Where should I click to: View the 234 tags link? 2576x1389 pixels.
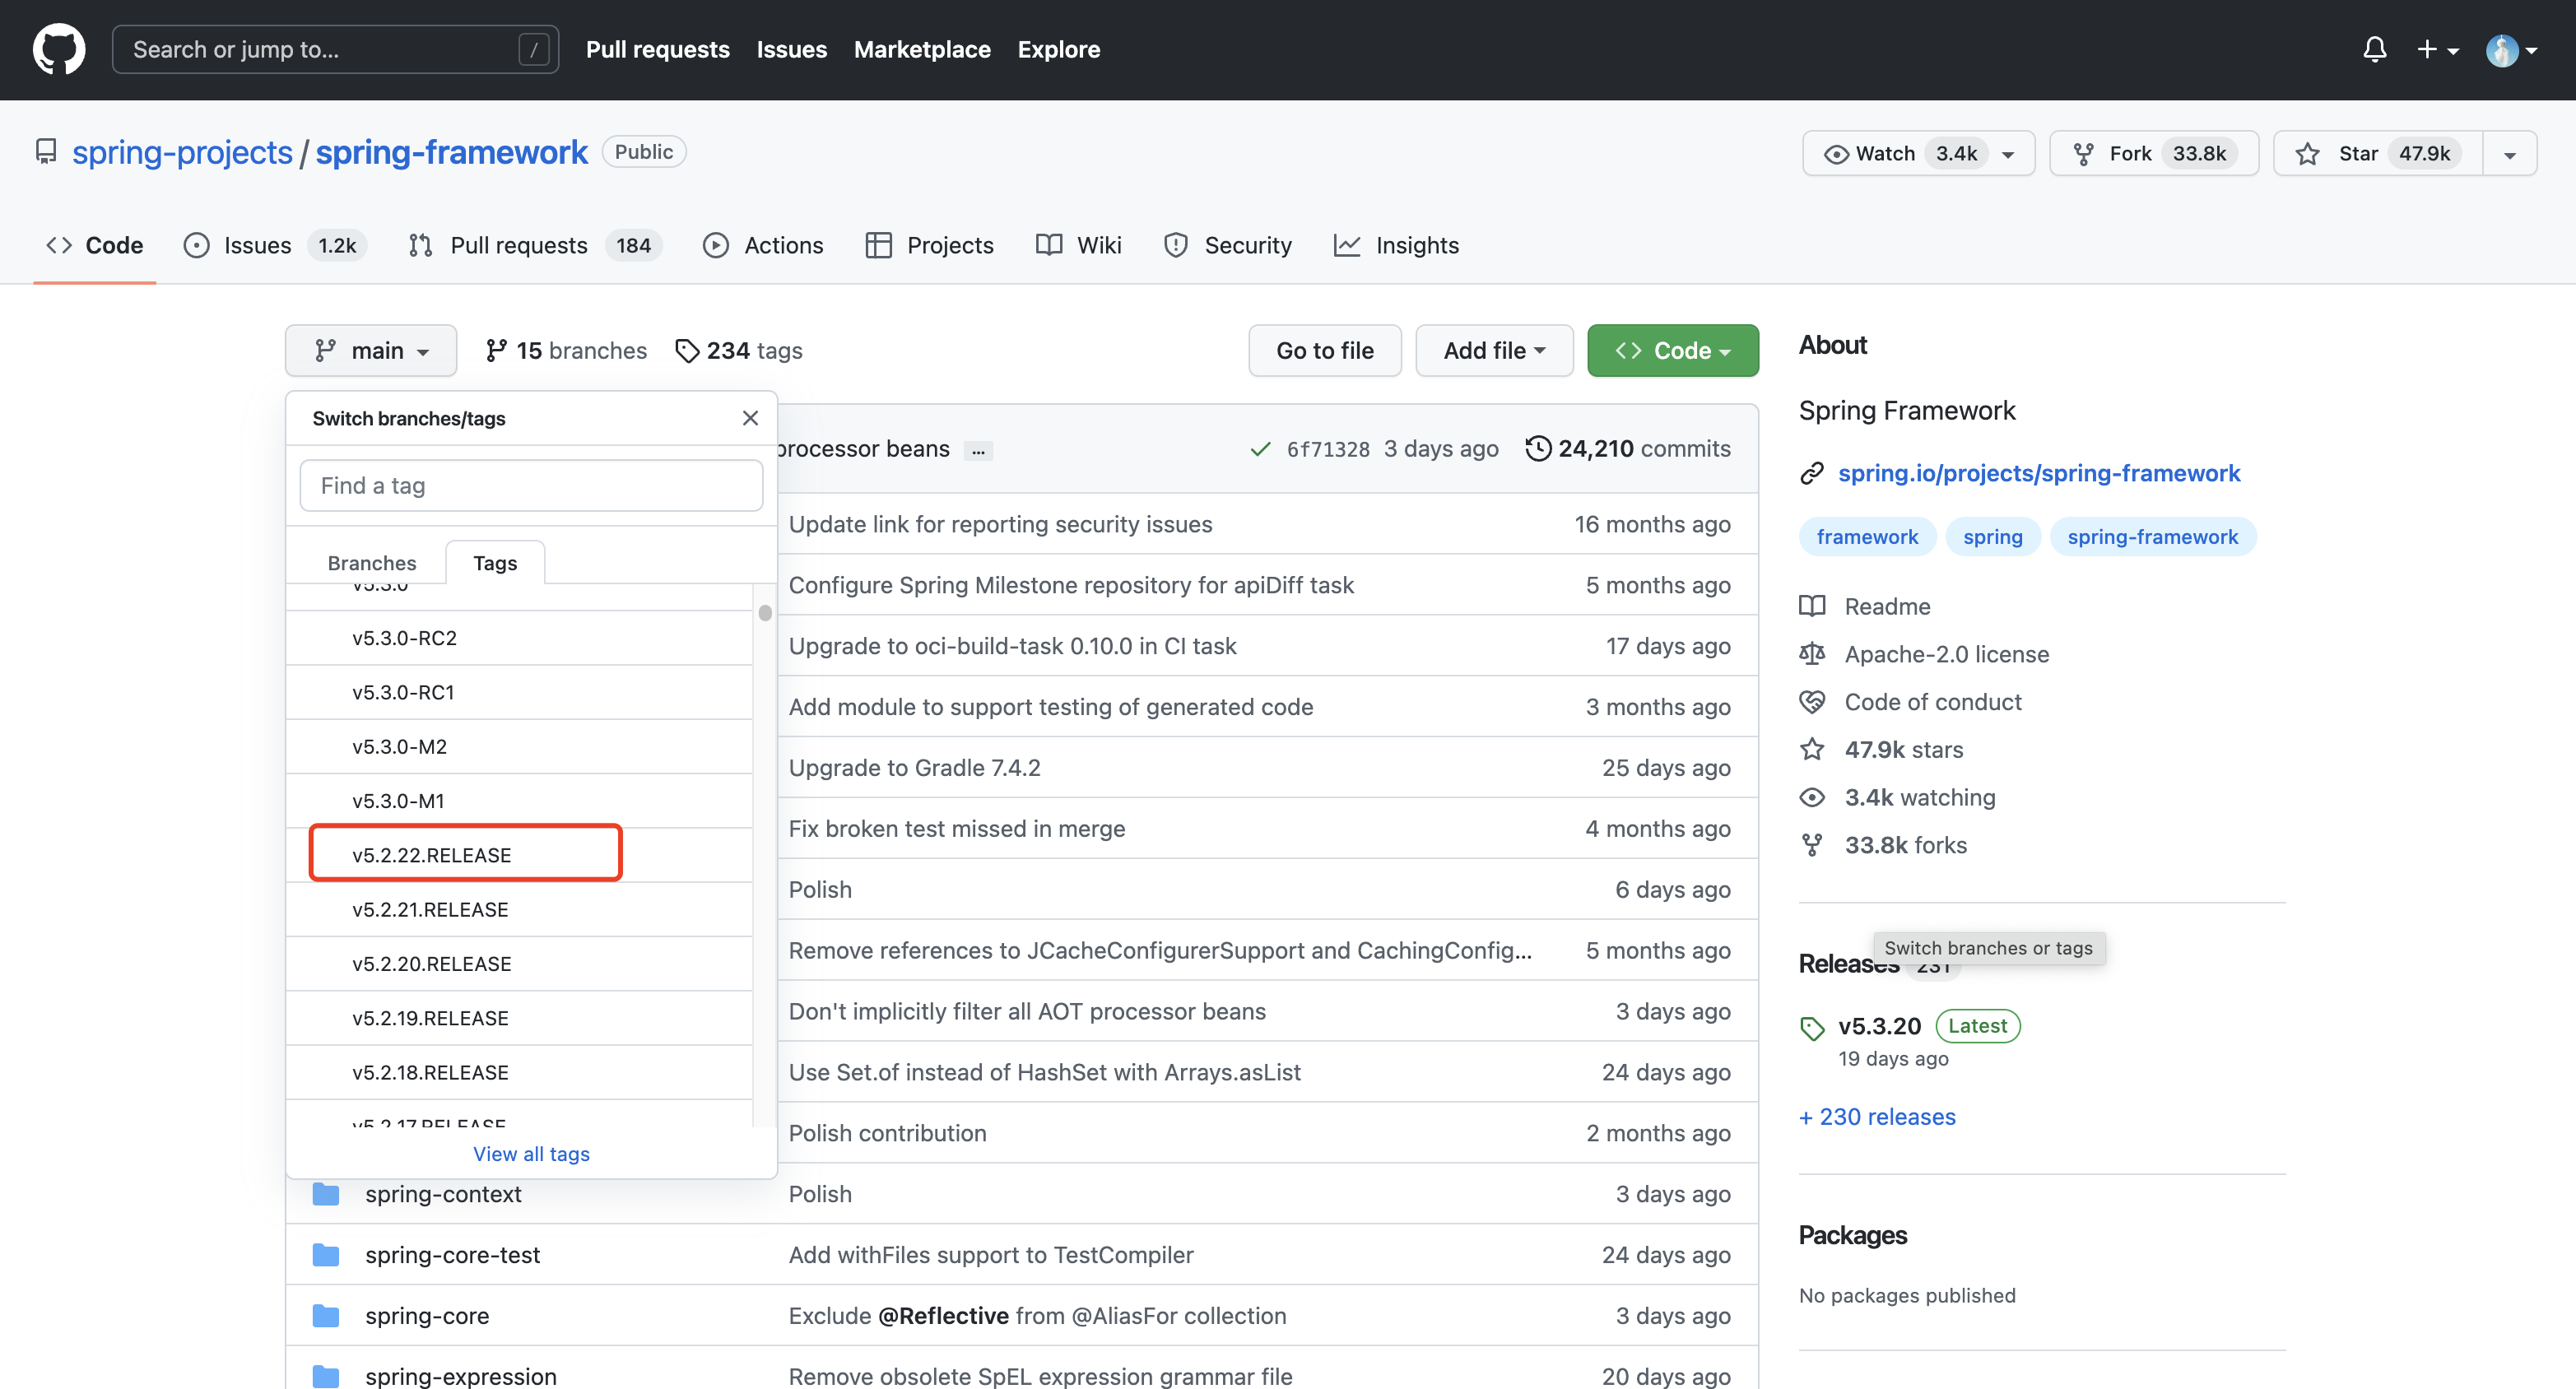[739, 350]
